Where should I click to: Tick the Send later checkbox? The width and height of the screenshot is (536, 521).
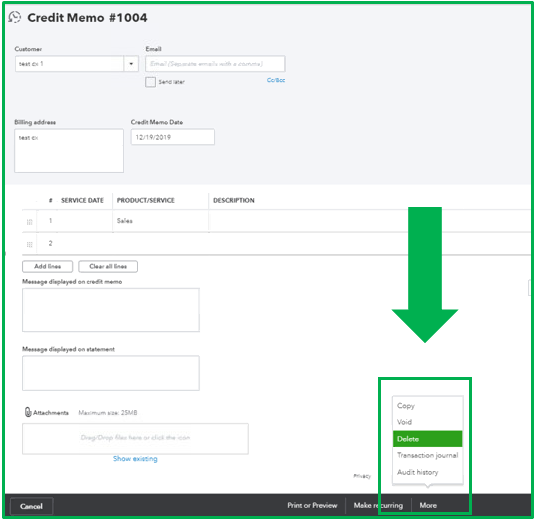click(150, 82)
